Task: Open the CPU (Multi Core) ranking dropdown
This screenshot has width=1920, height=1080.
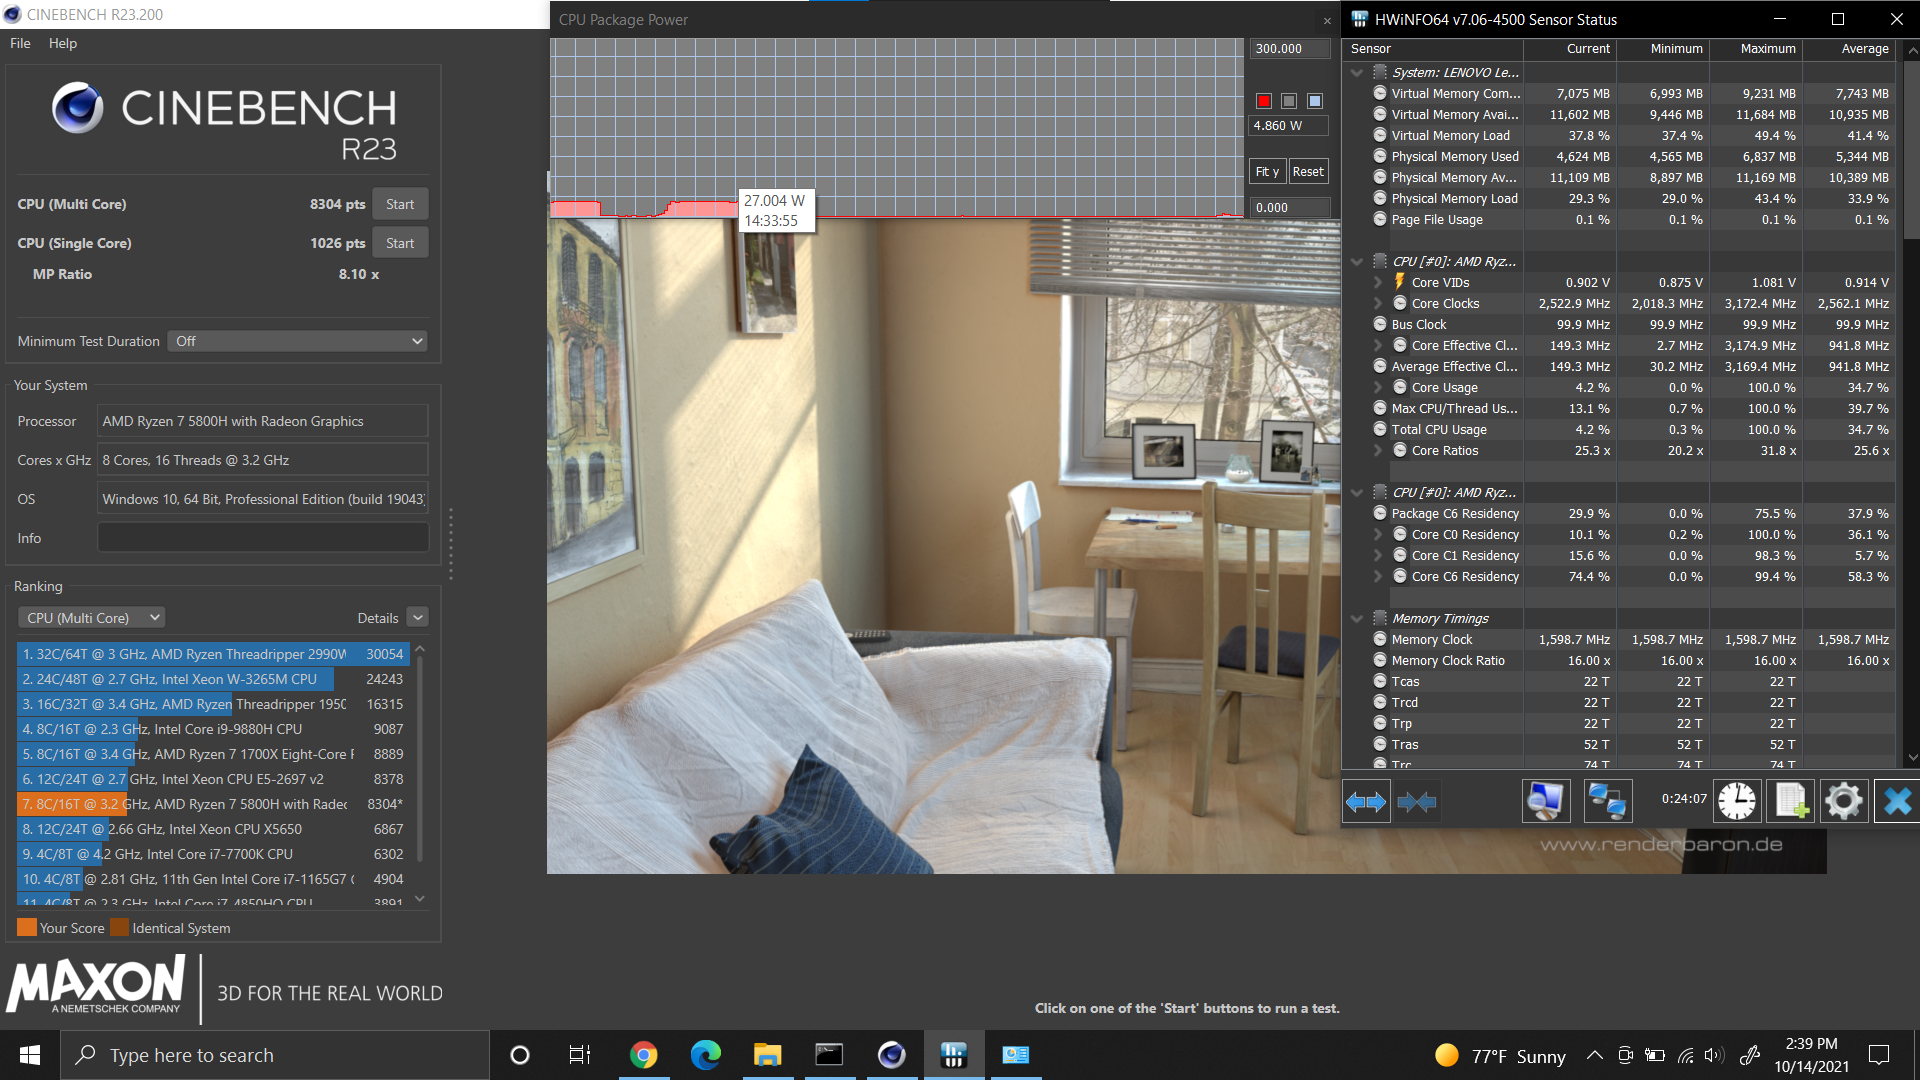Action: (91, 618)
